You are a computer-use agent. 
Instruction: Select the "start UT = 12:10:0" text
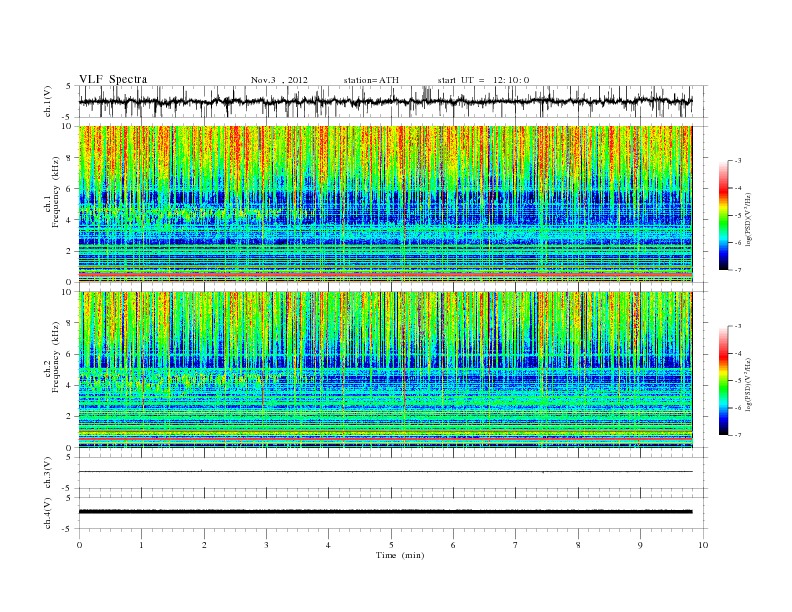483,80
